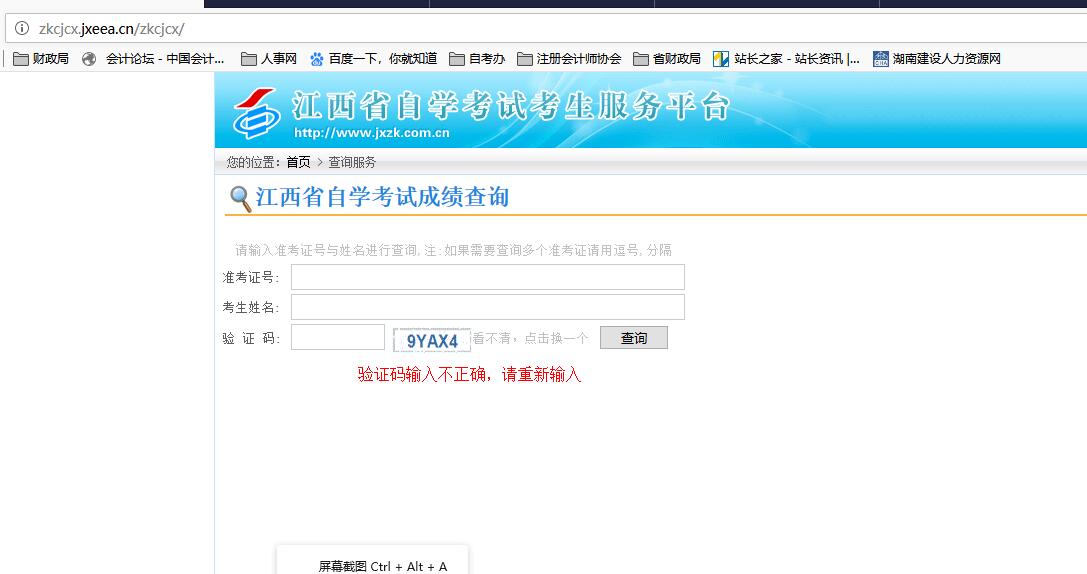
Task: Click the magnifier icon beside 成绩查询 heading
Action: point(240,199)
